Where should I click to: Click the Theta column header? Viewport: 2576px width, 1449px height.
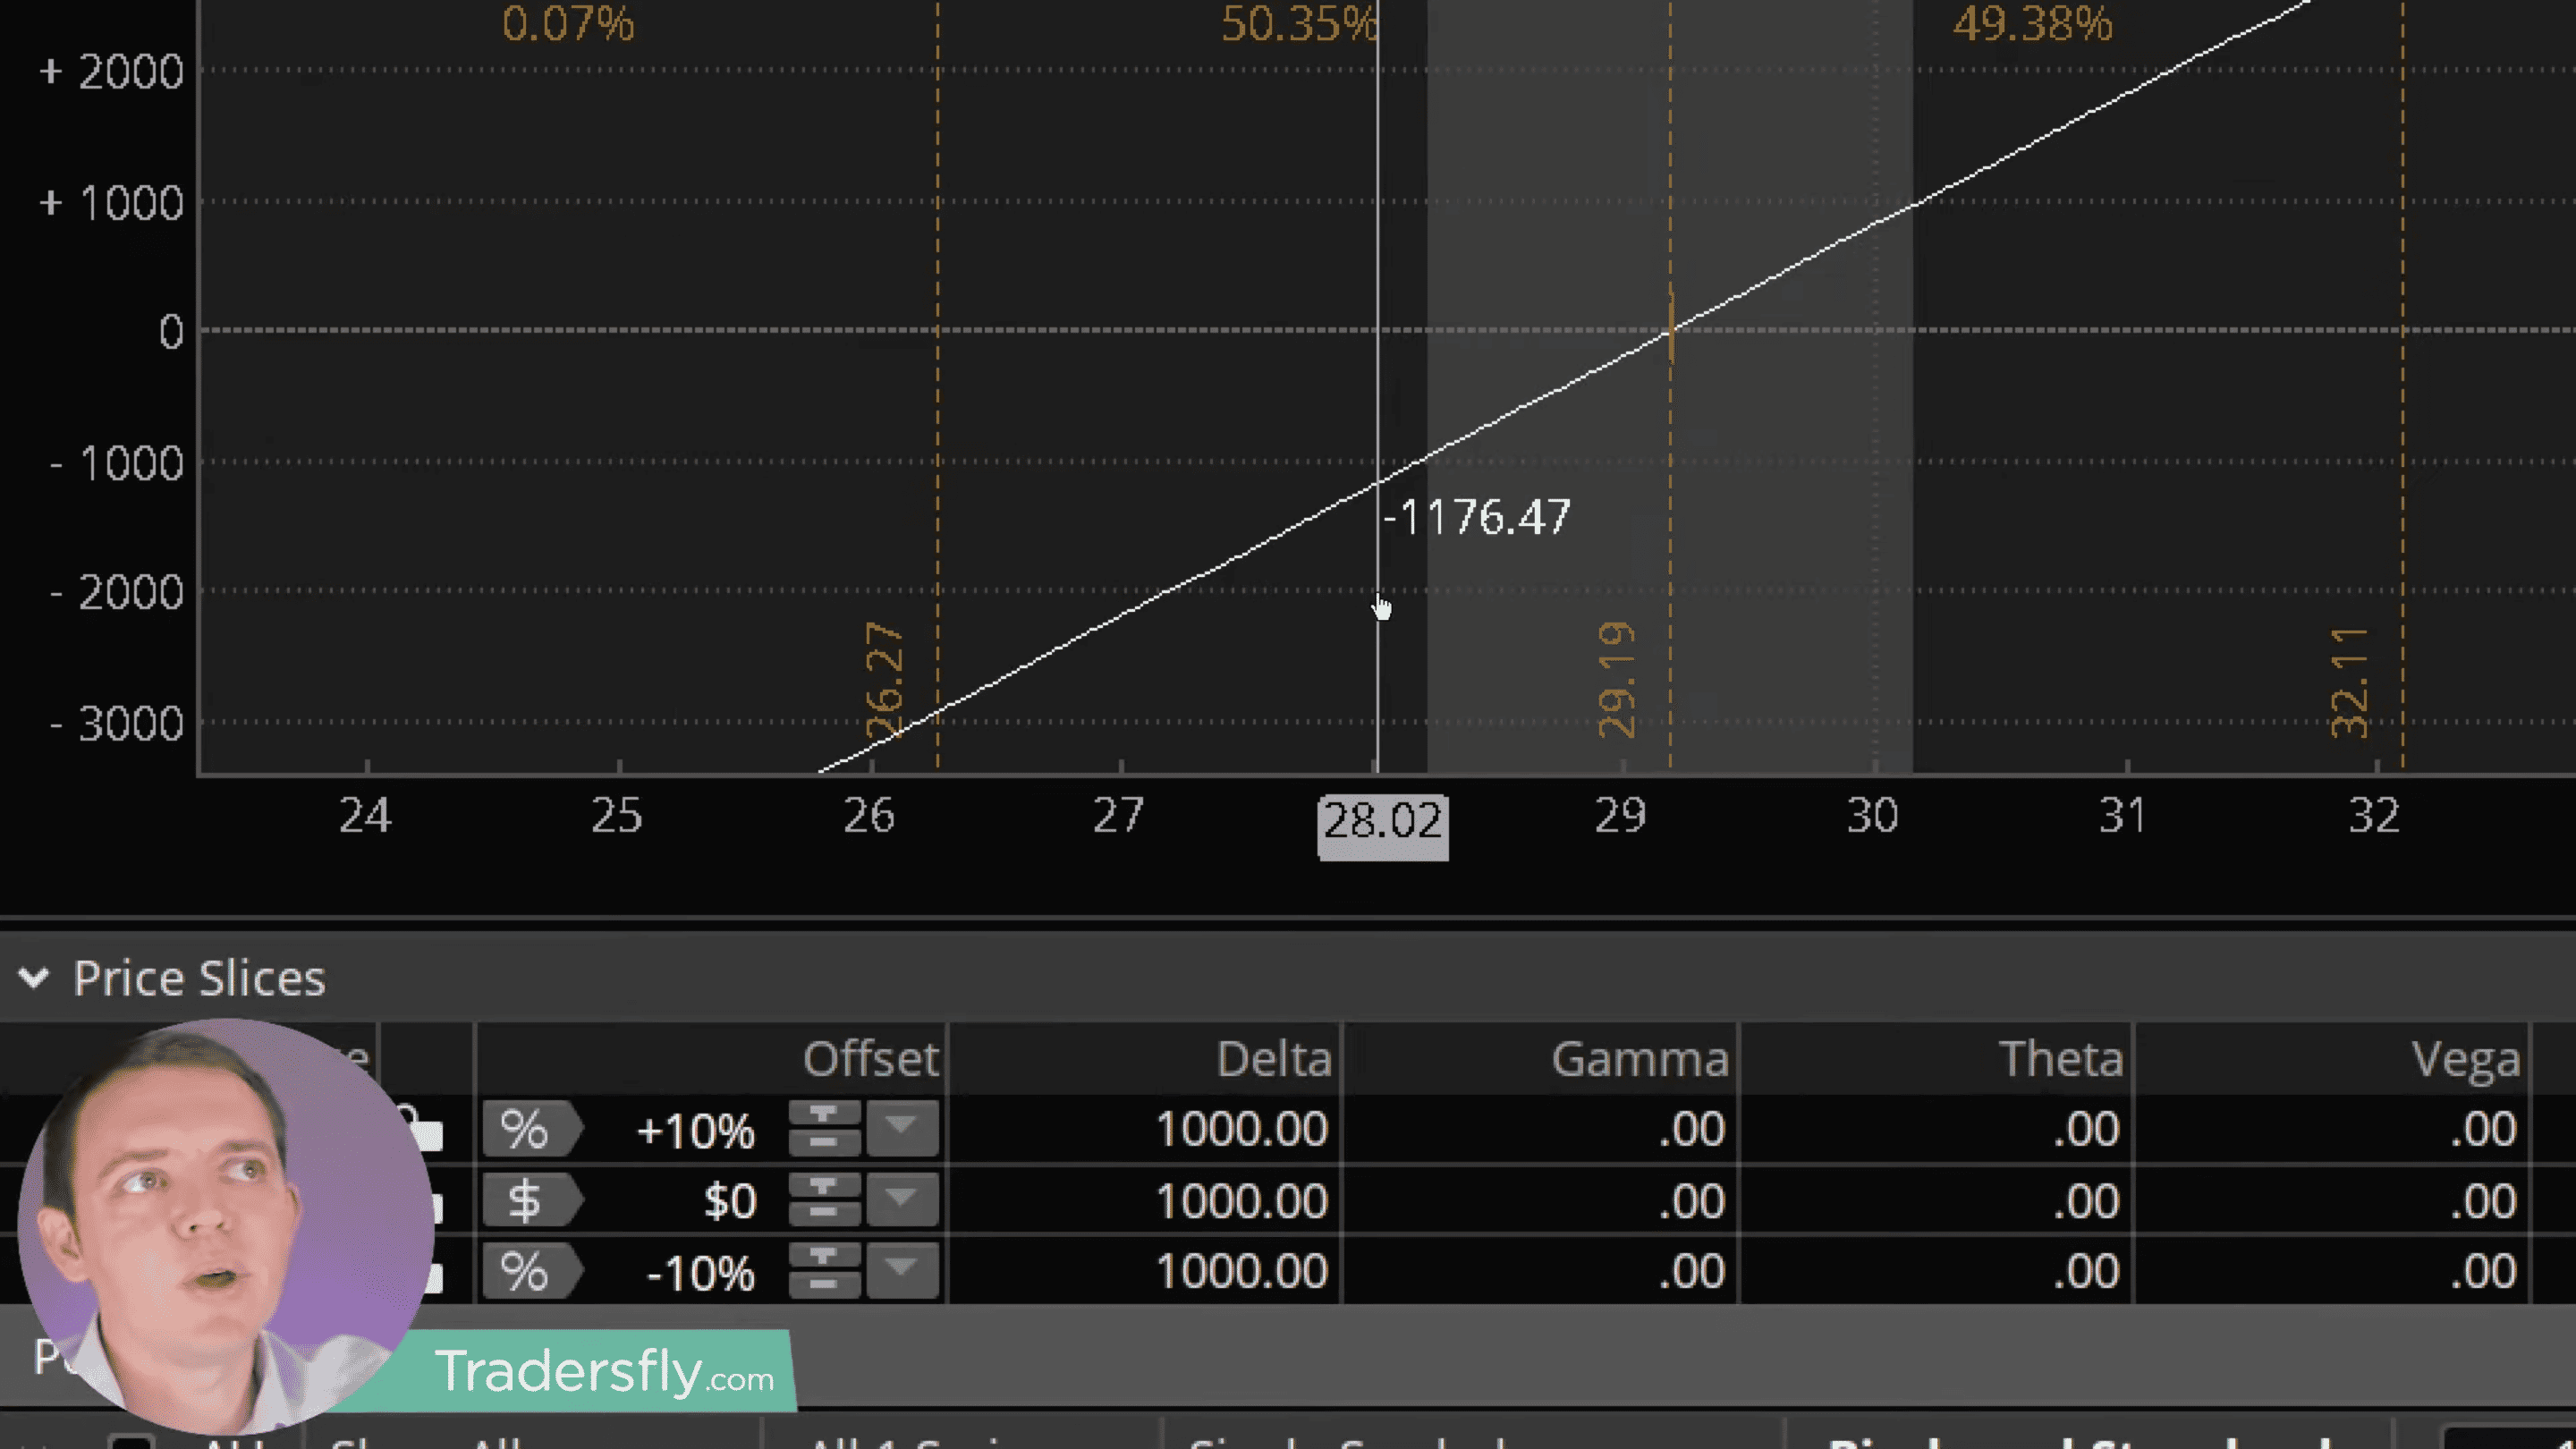click(2061, 1059)
